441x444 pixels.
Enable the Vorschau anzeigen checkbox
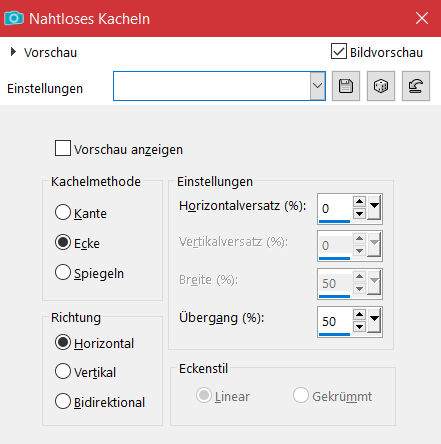pos(63,148)
